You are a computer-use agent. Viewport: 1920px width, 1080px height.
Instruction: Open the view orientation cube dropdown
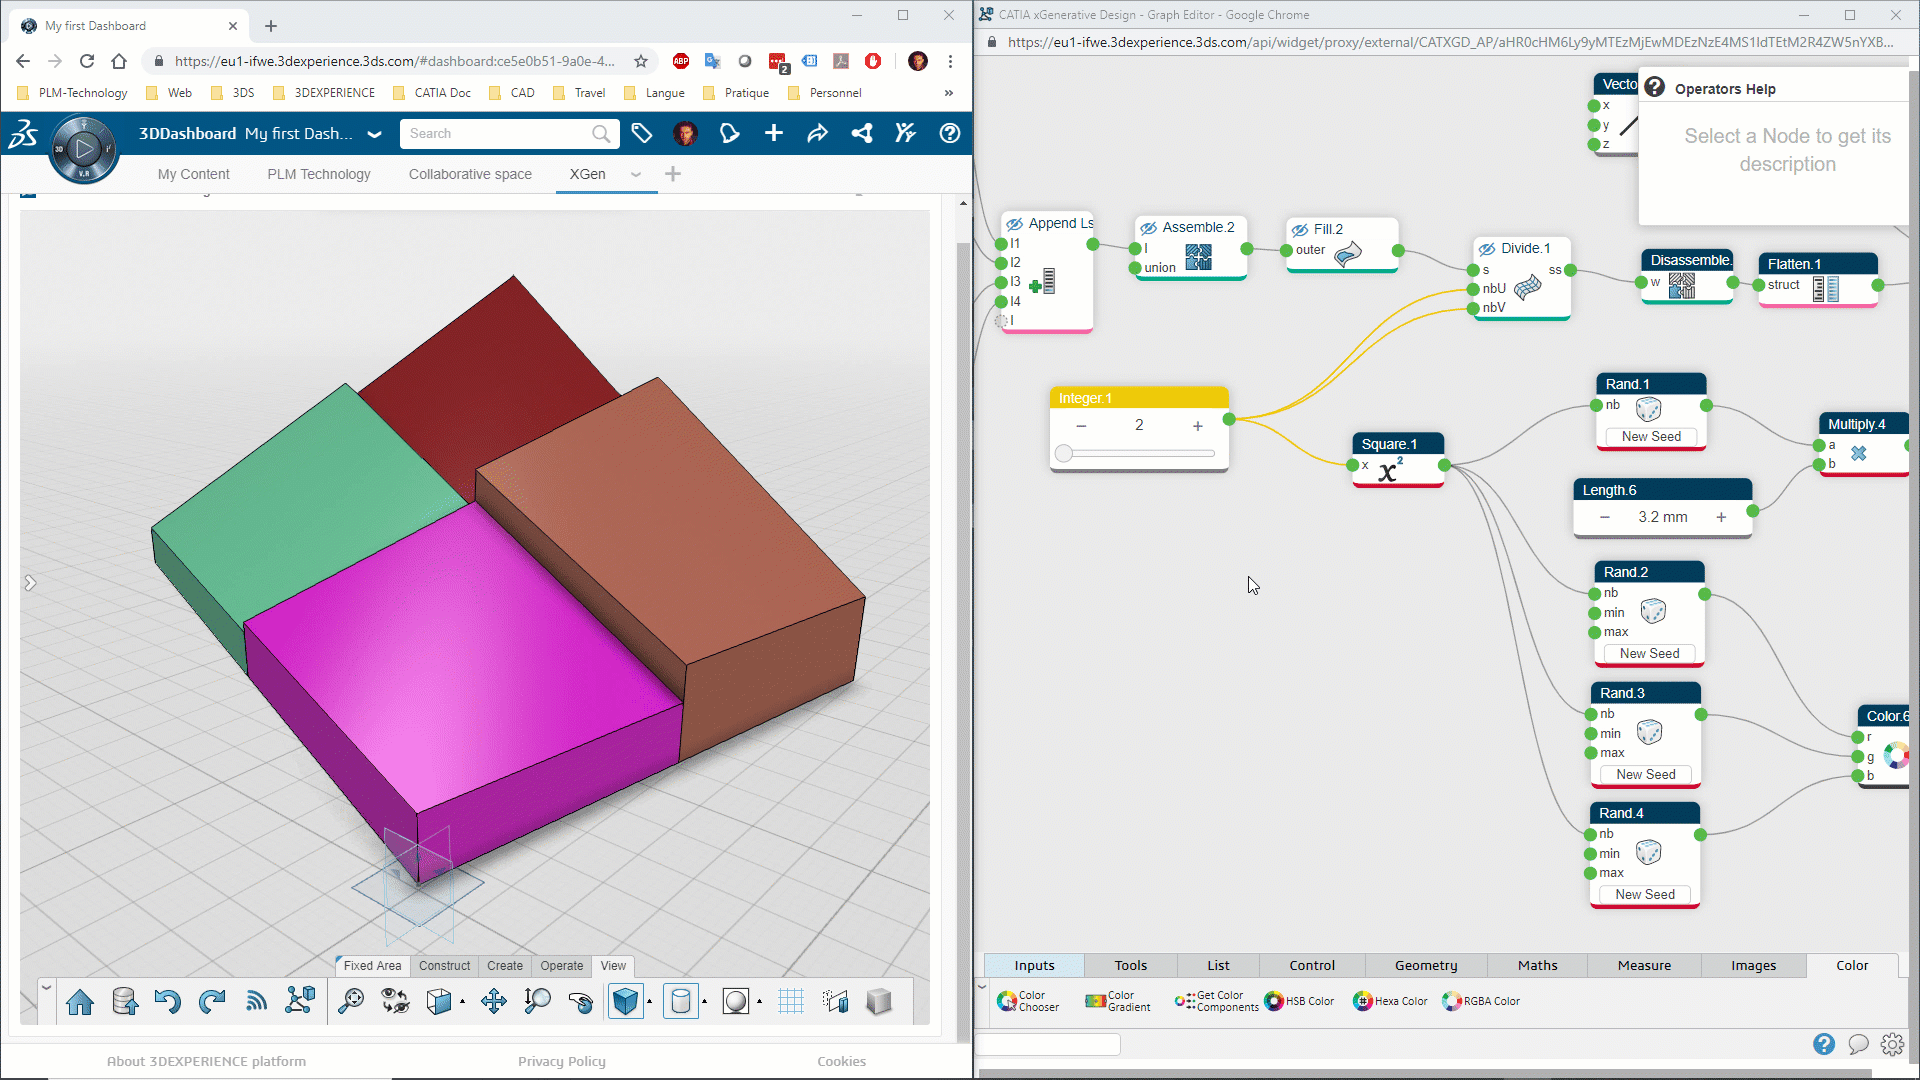462,1002
